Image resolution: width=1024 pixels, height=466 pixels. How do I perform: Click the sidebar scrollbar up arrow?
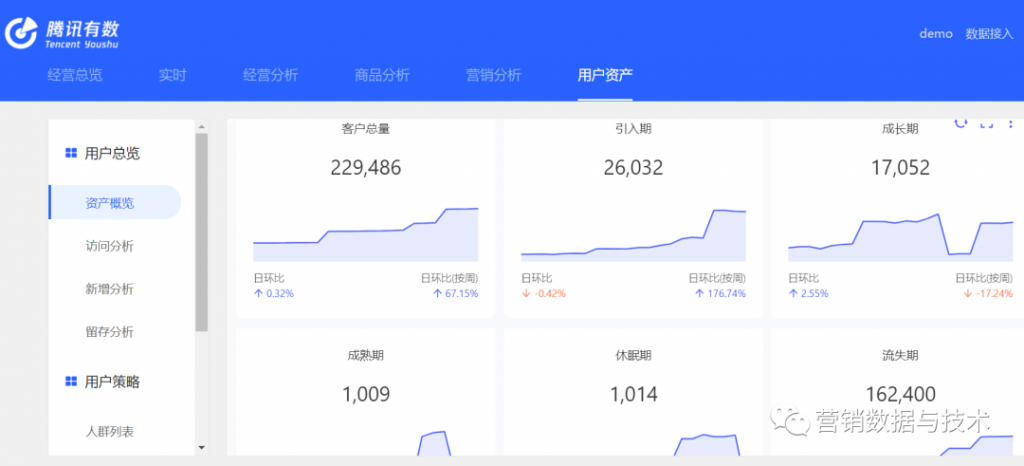click(201, 127)
